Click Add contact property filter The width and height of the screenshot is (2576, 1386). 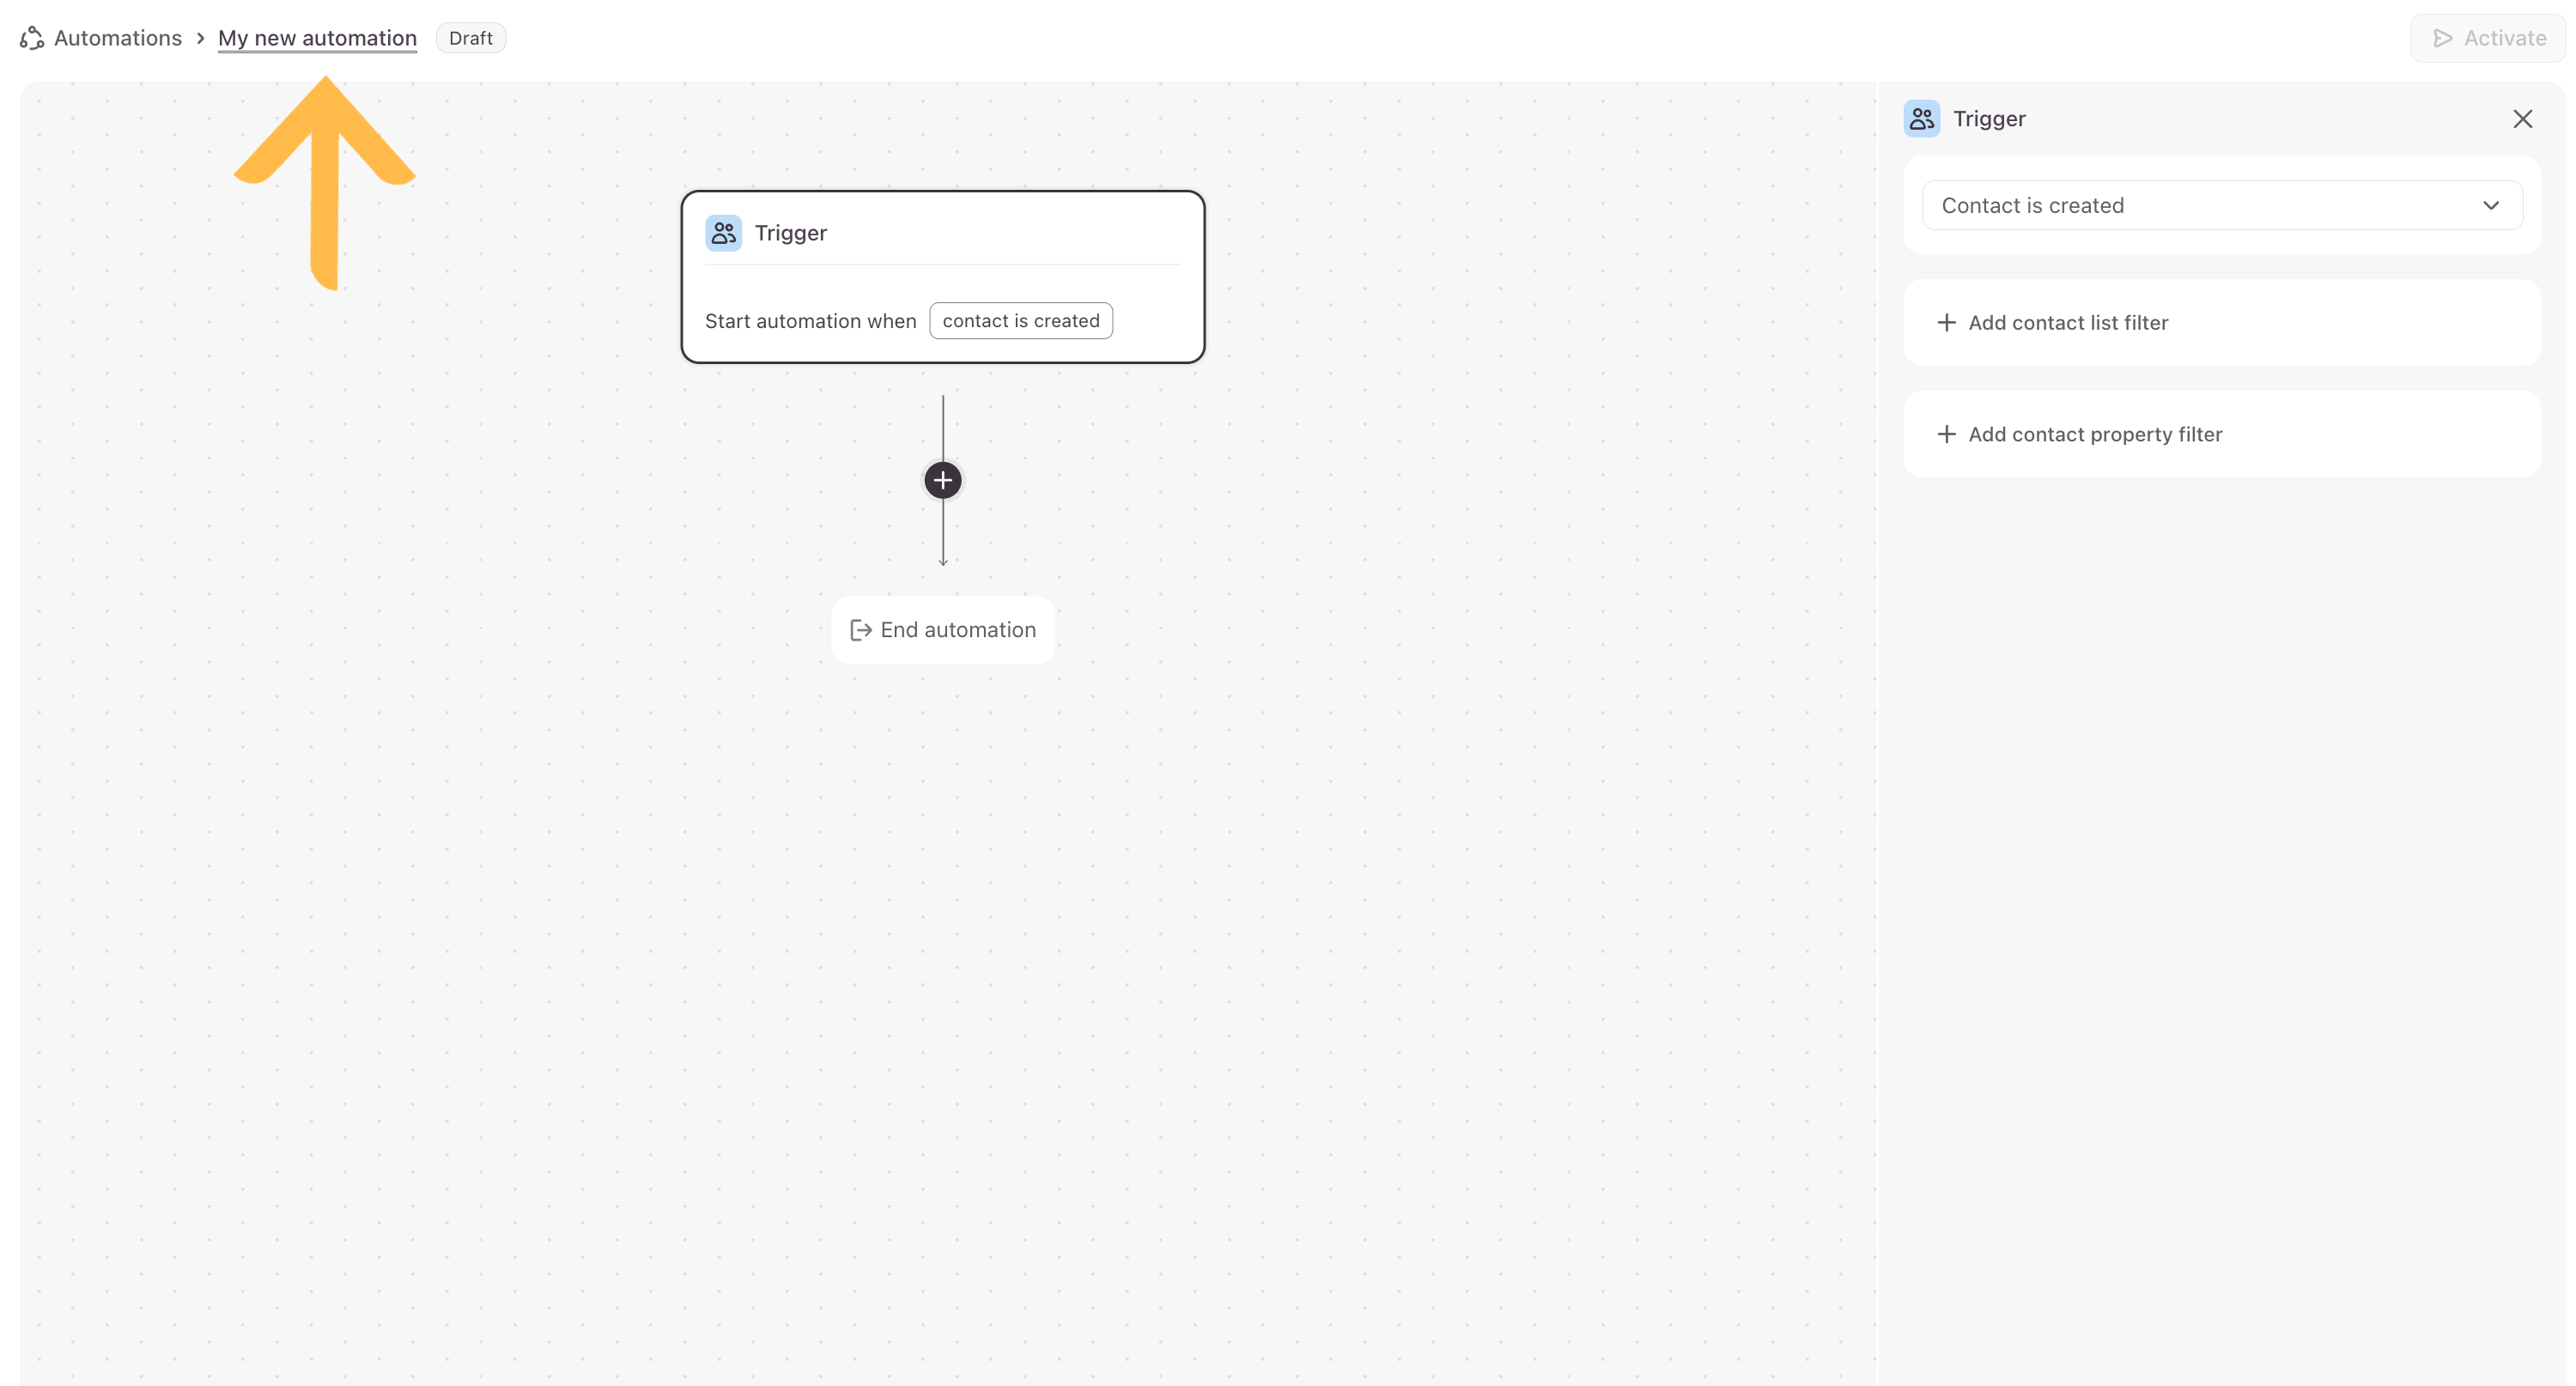tap(2095, 435)
